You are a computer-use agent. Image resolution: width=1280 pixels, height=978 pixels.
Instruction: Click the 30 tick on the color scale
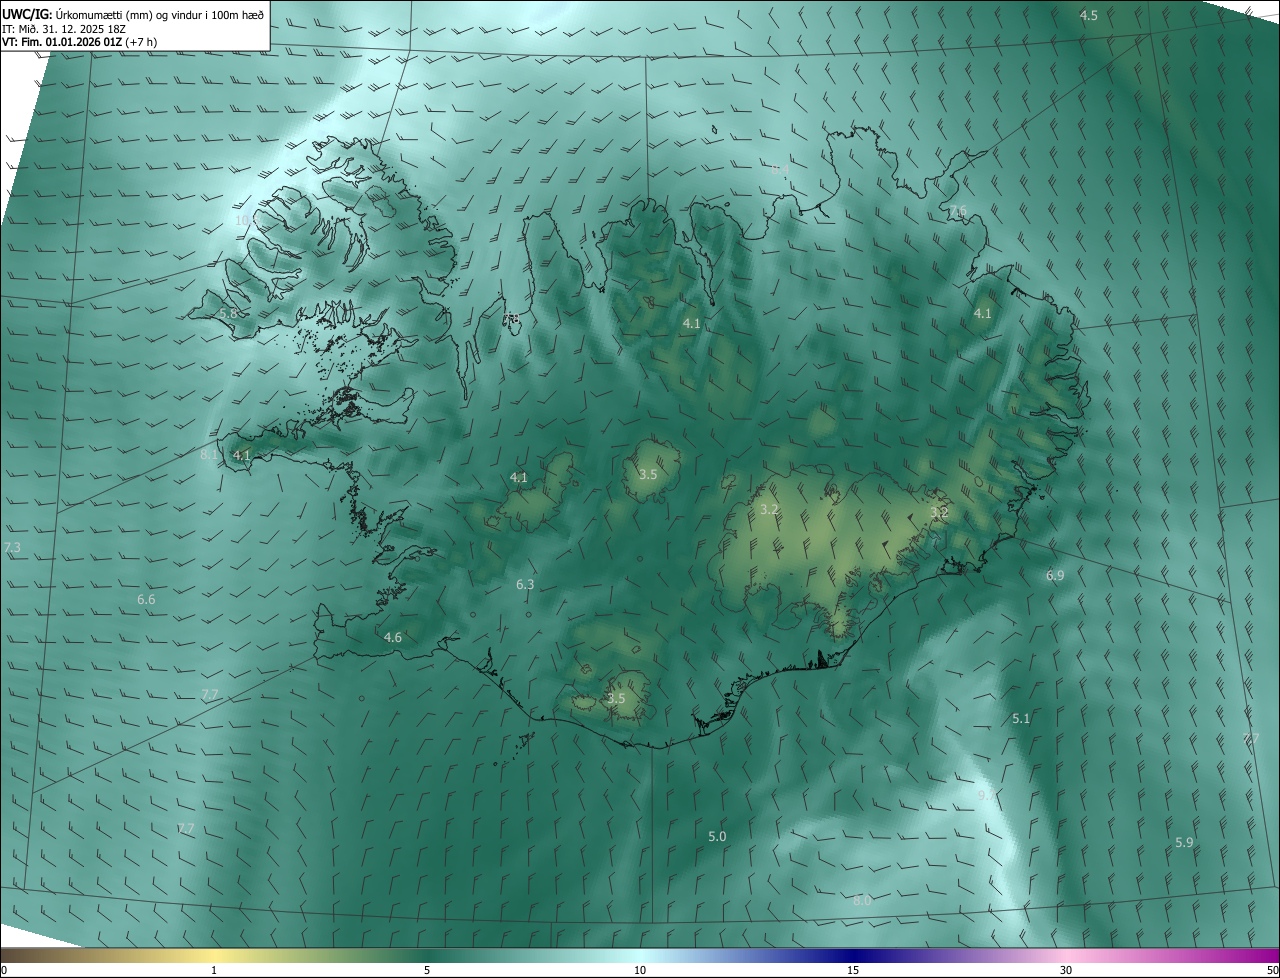click(1066, 970)
